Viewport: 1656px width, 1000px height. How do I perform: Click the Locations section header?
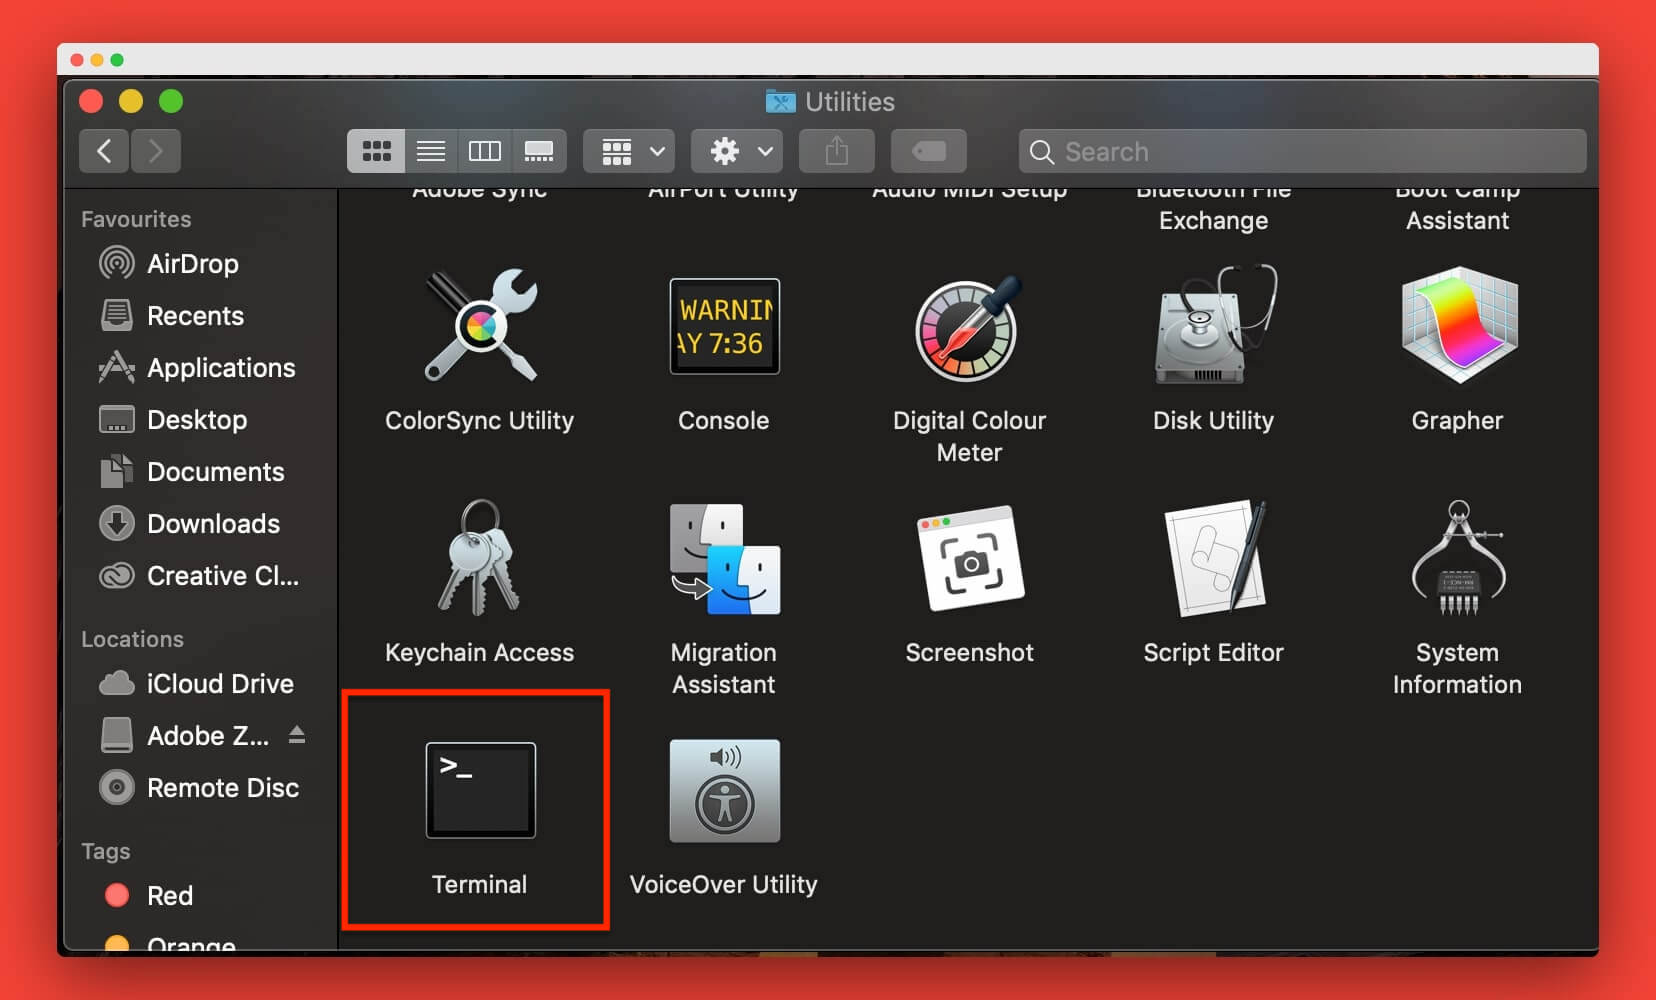tap(132, 639)
